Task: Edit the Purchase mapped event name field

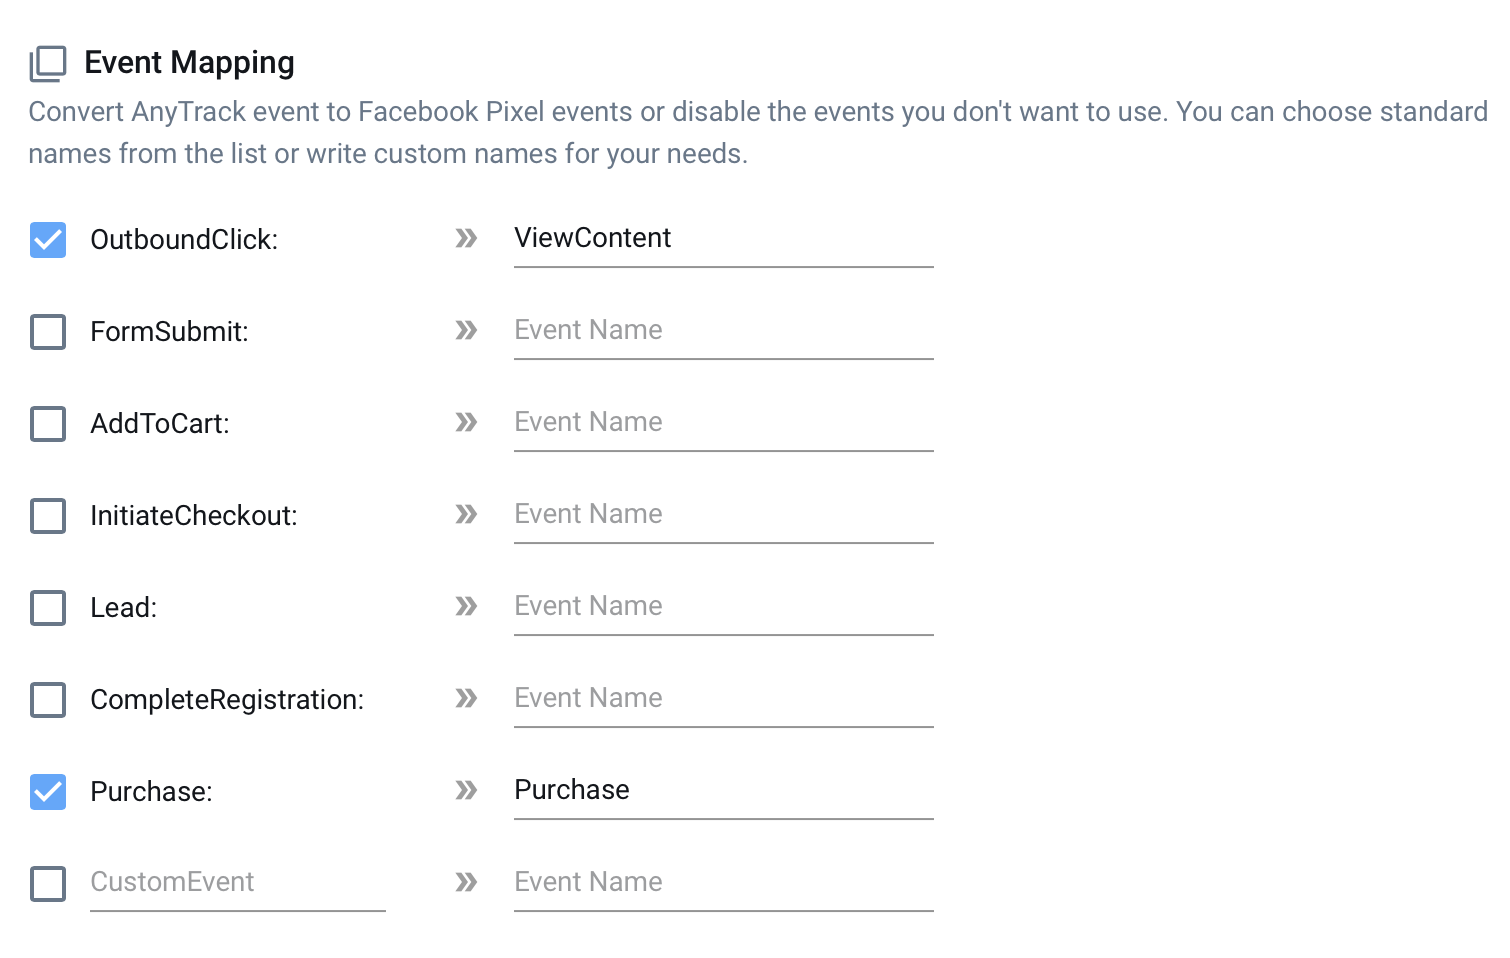Action: pyautogui.click(x=722, y=790)
